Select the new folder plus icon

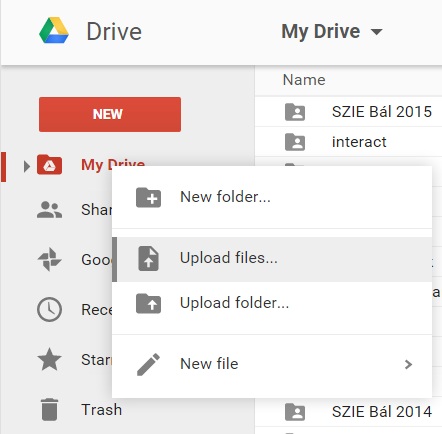click(148, 197)
